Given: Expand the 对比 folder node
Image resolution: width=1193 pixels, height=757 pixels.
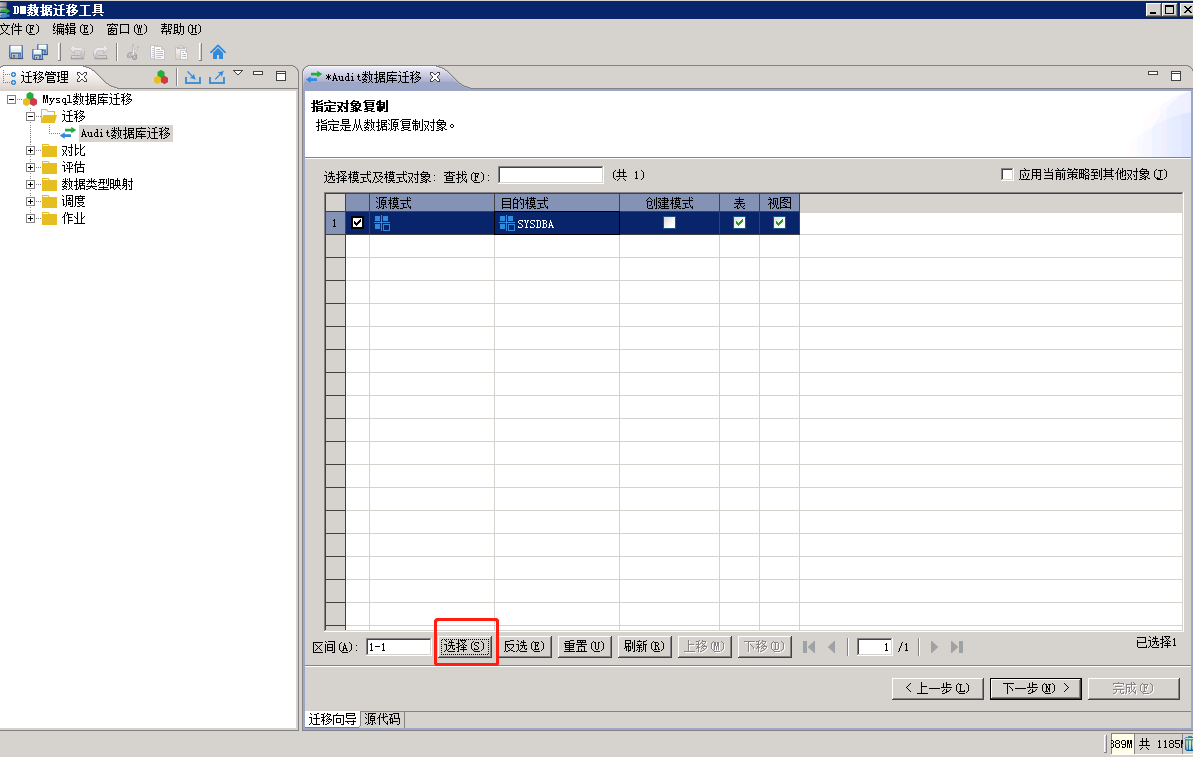Looking at the screenshot, I should (x=31, y=150).
